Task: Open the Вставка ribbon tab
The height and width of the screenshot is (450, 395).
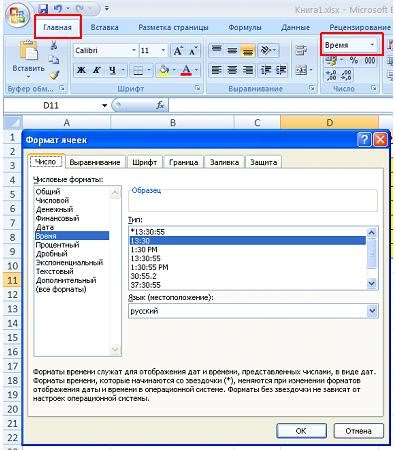Action: click(x=104, y=27)
